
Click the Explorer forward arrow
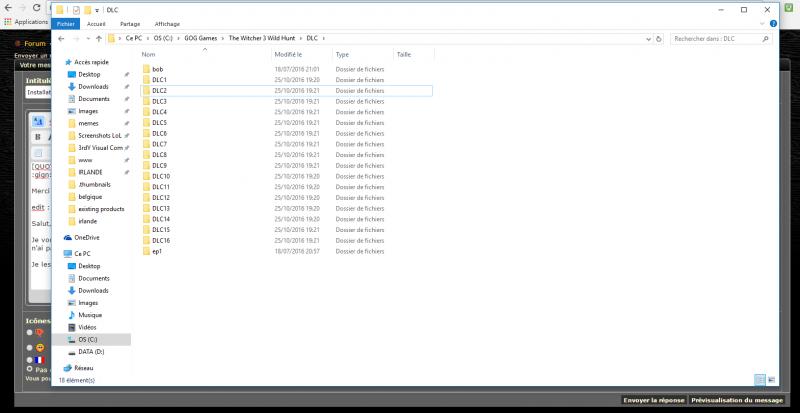[x=76, y=39]
